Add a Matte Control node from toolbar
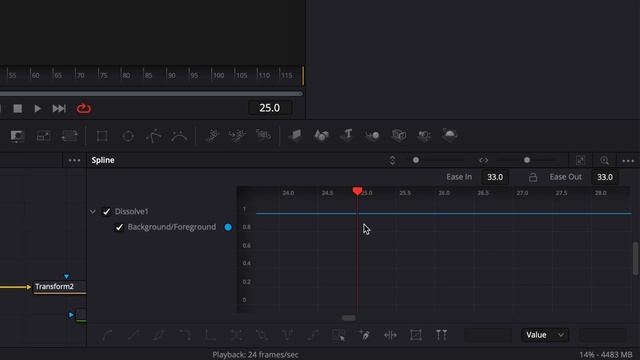This screenshot has height=360, width=640. pyautogui.click(x=17, y=136)
